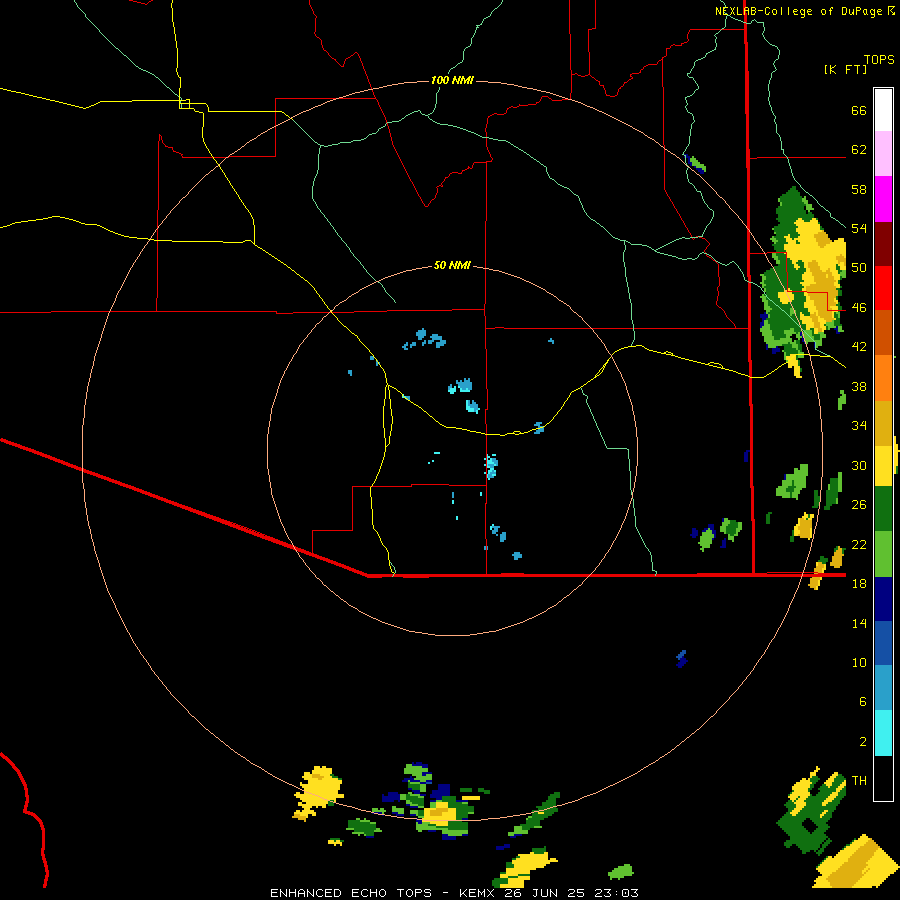The height and width of the screenshot is (900, 900).
Task: Click the "50 NMI" range ring label
Action: [x=452, y=265]
